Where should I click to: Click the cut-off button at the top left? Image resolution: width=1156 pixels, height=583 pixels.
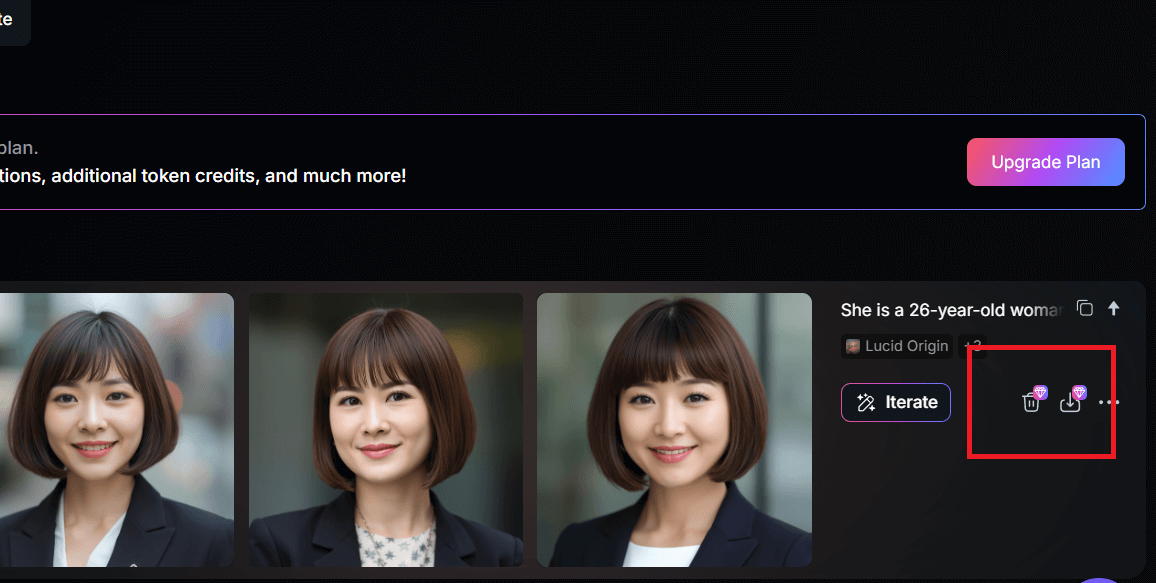click(15, 22)
